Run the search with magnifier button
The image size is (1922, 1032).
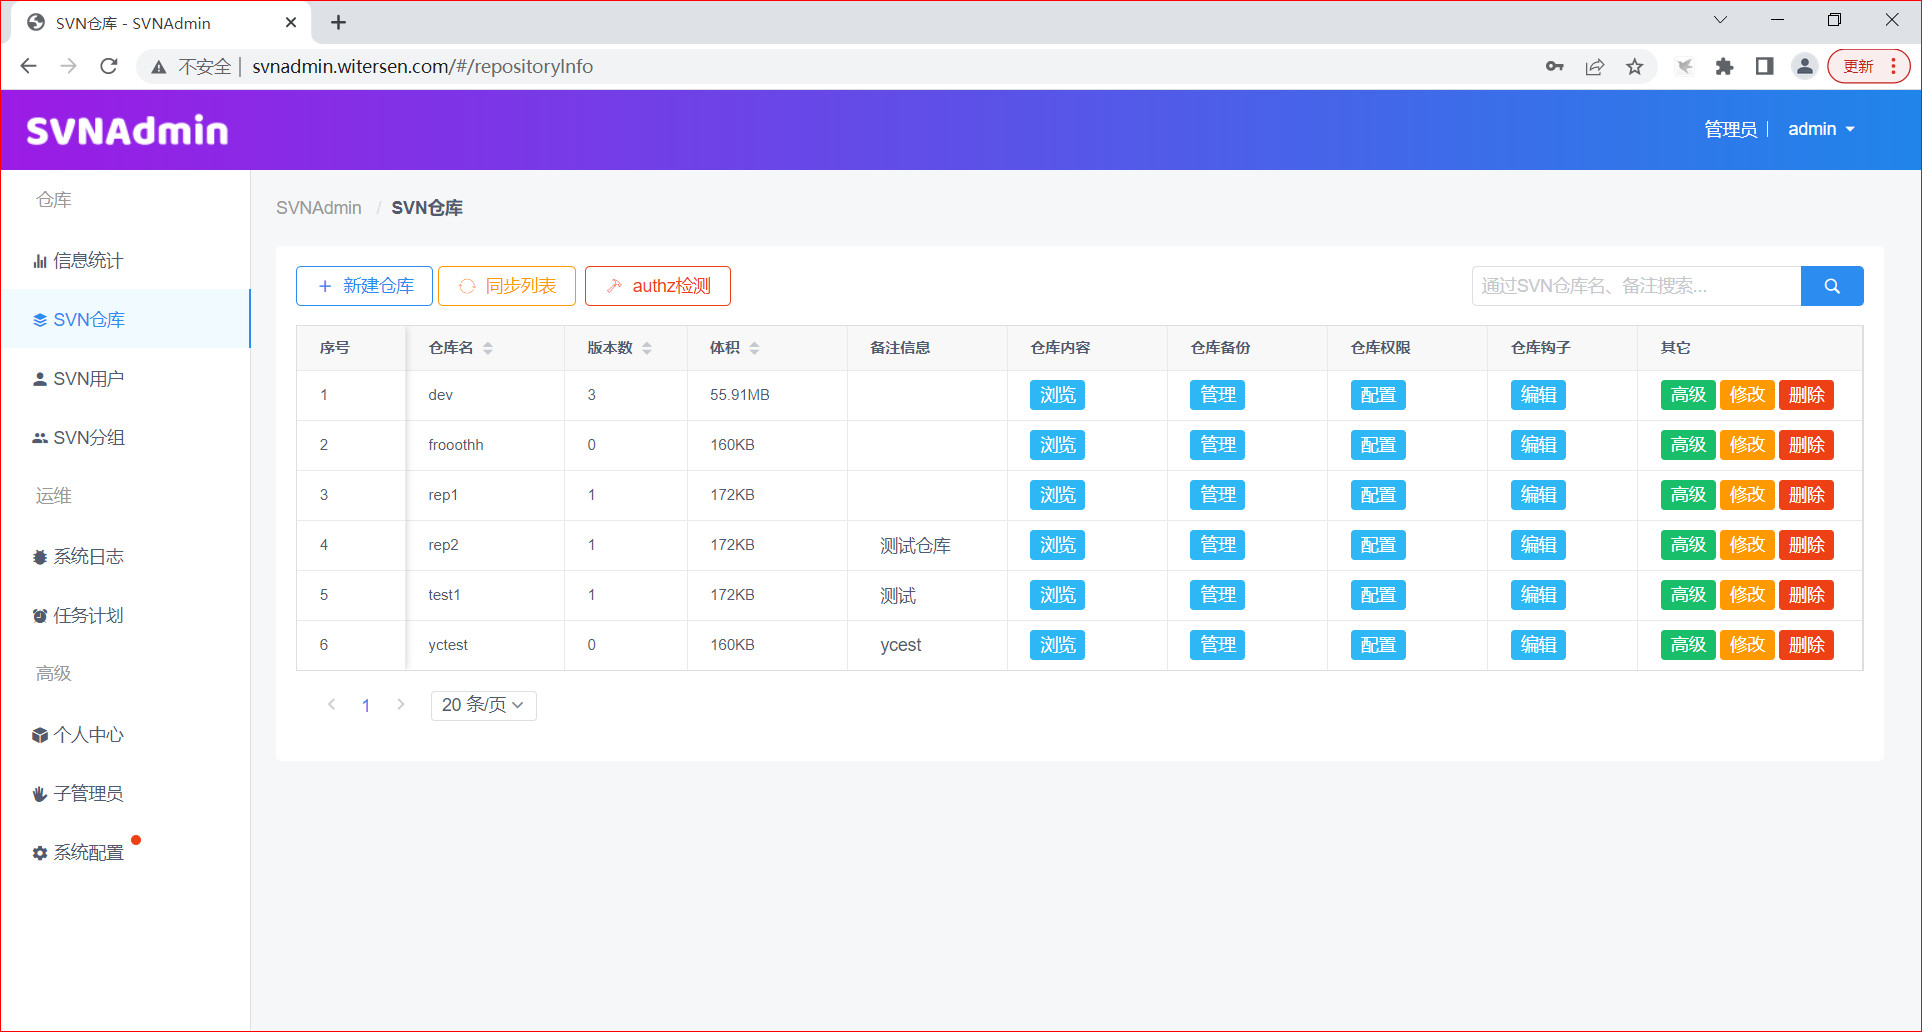tap(1831, 285)
